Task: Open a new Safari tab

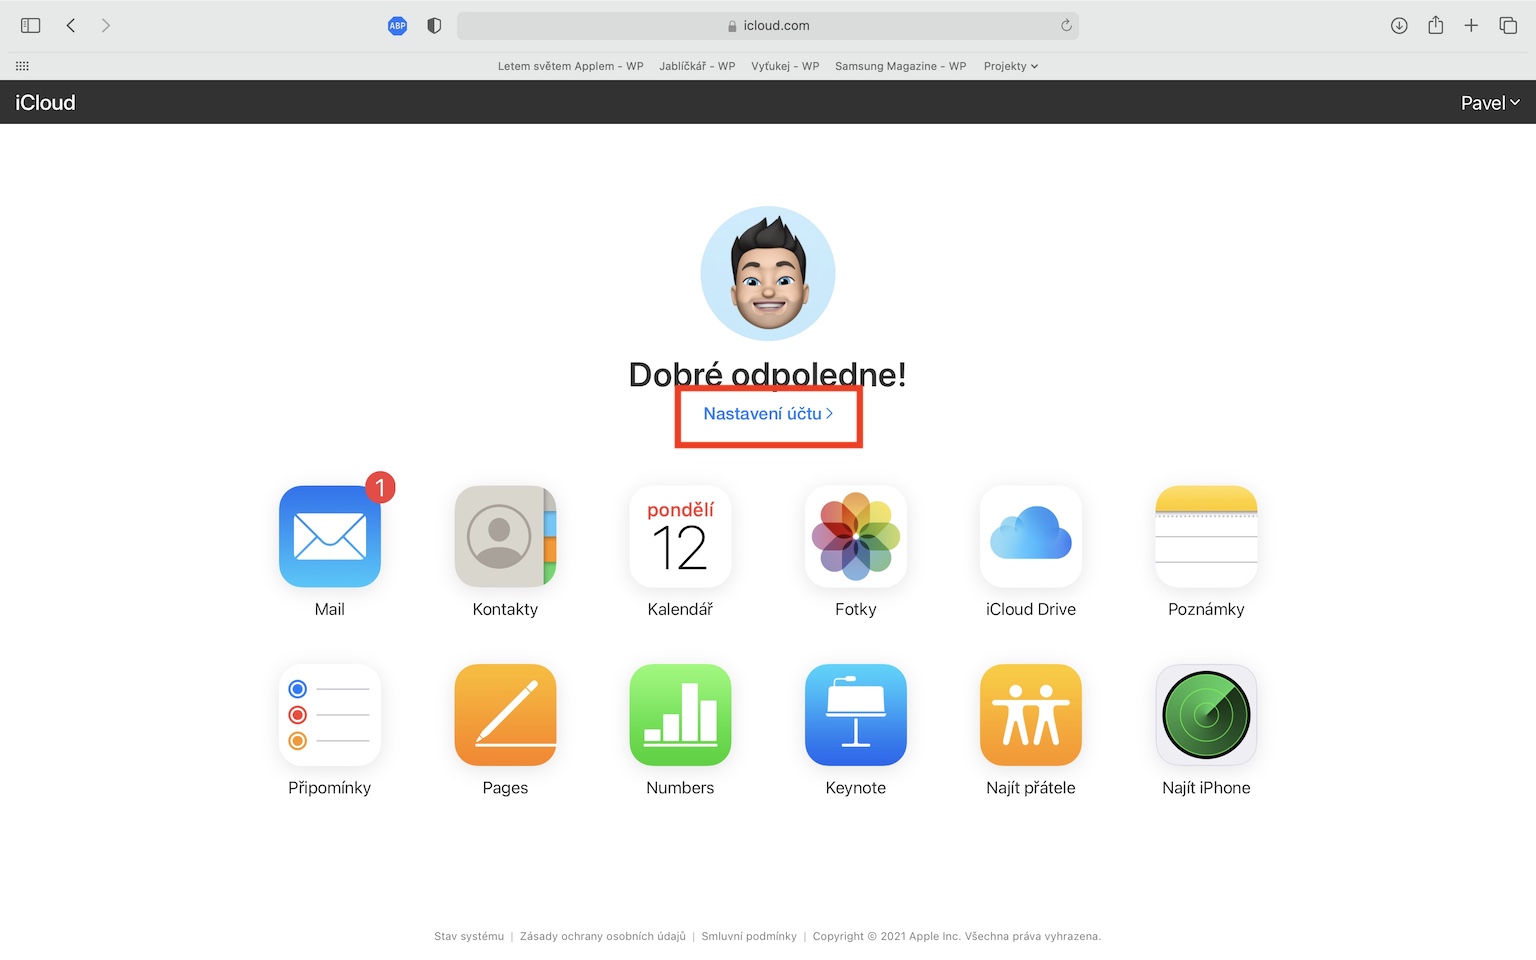Action: click(1471, 25)
